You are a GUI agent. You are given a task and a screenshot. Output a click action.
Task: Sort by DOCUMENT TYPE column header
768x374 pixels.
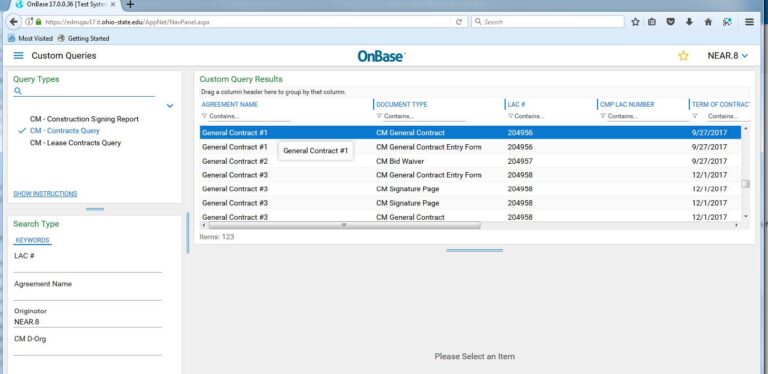[402, 104]
